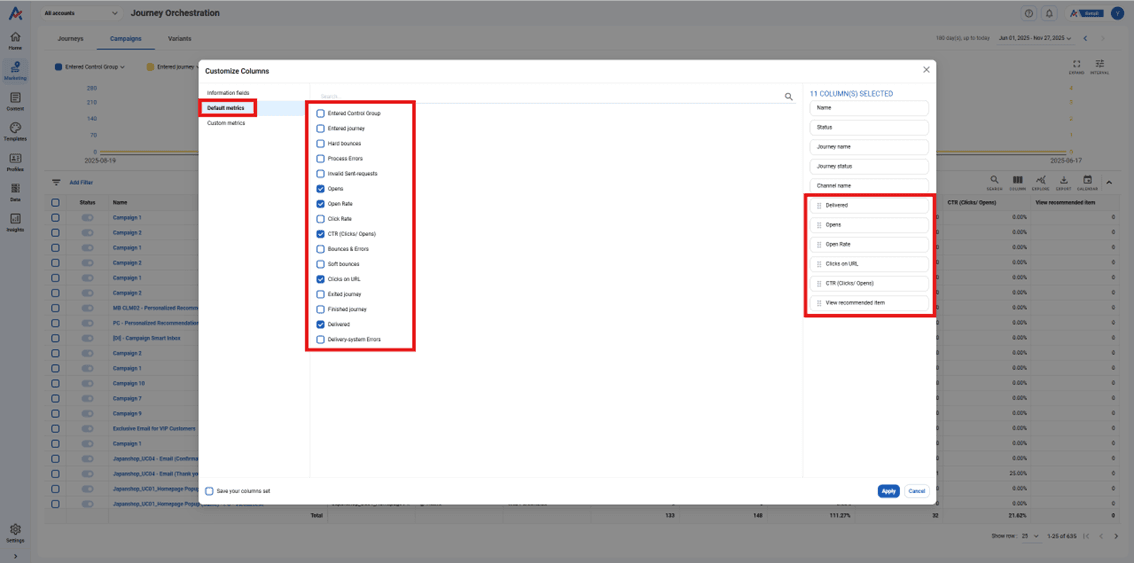Click the magnifier icon in Customize Columns search
Viewport: 1134px width, 563px height.
click(x=789, y=96)
